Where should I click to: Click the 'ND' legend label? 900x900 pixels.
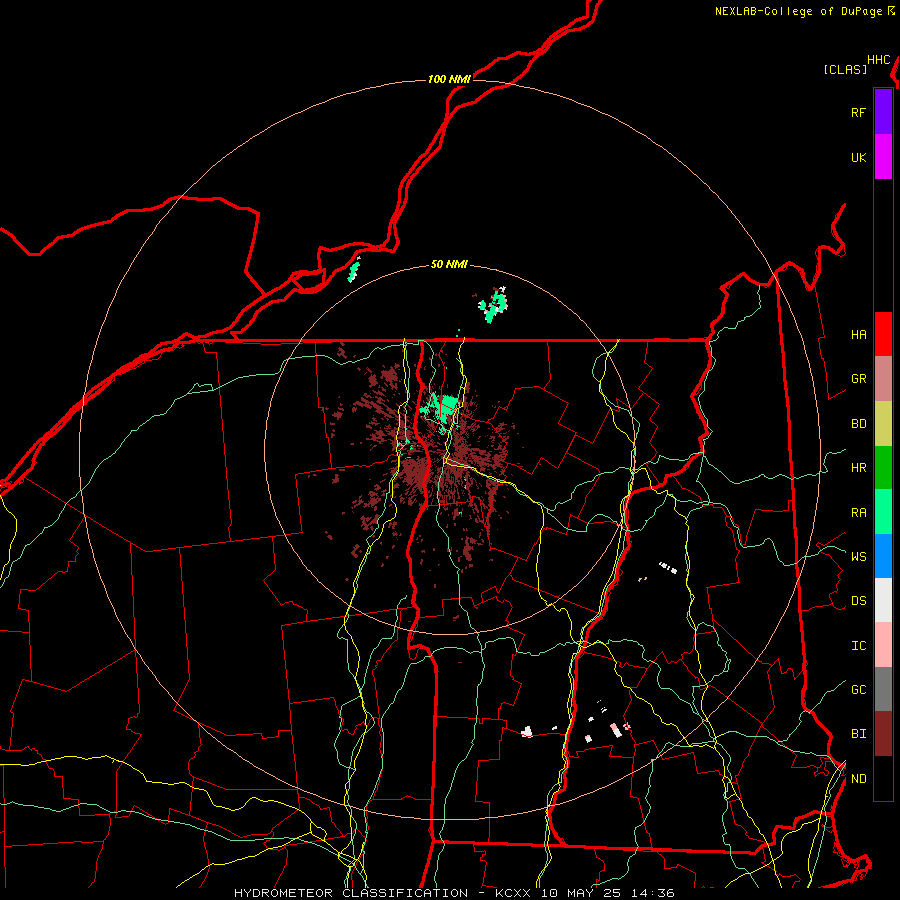pyautogui.click(x=858, y=779)
